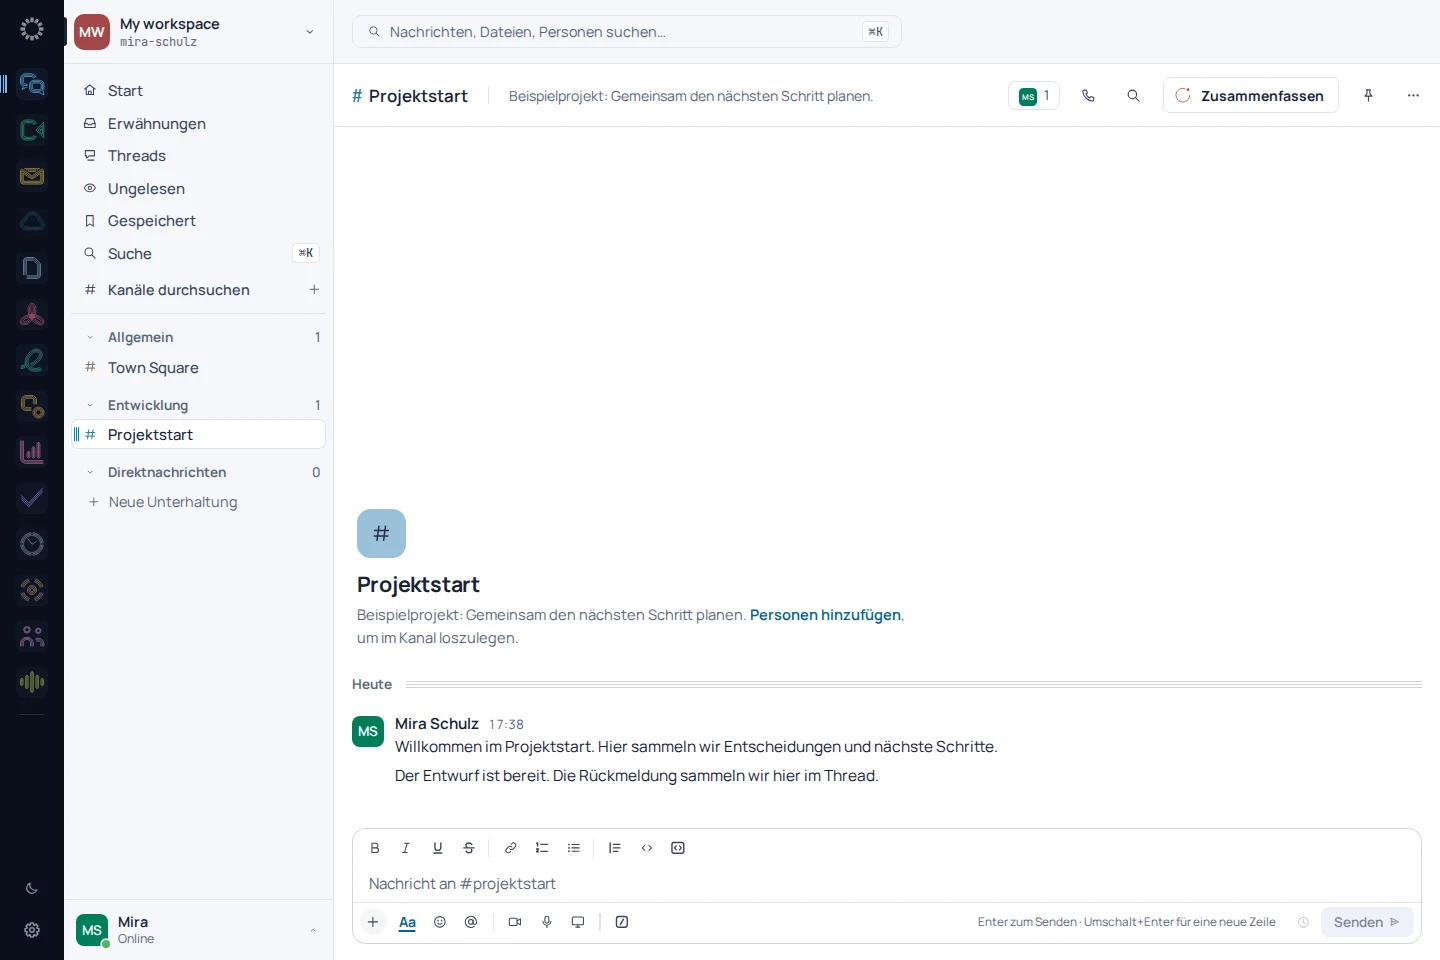Record video clip from composer
Viewport: 1440px width, 960px height.
pos(515,922)
